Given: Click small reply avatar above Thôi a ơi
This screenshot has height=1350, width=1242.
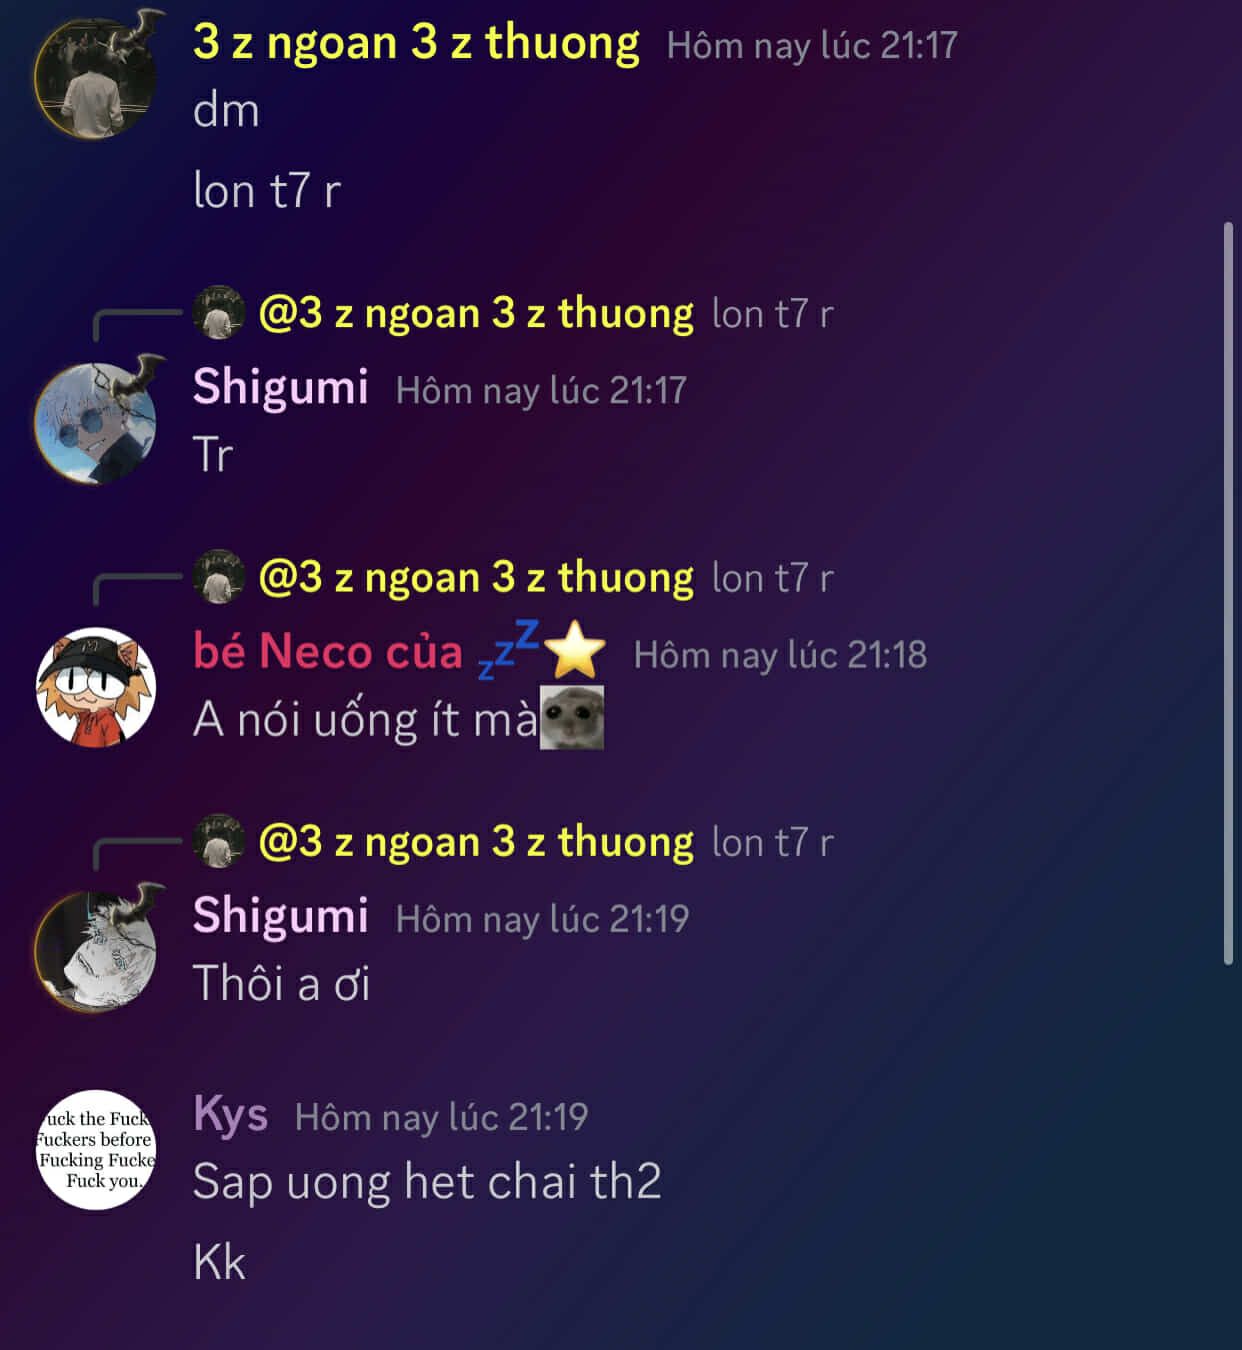Looking at the screenshot, I should (x=218, y=841).
